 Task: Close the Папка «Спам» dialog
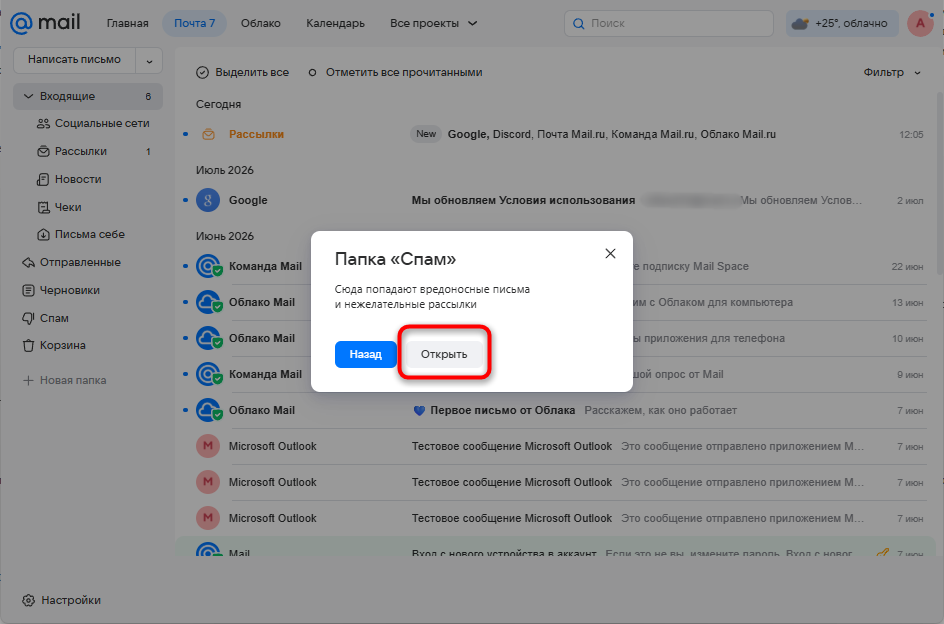point(610,254)
